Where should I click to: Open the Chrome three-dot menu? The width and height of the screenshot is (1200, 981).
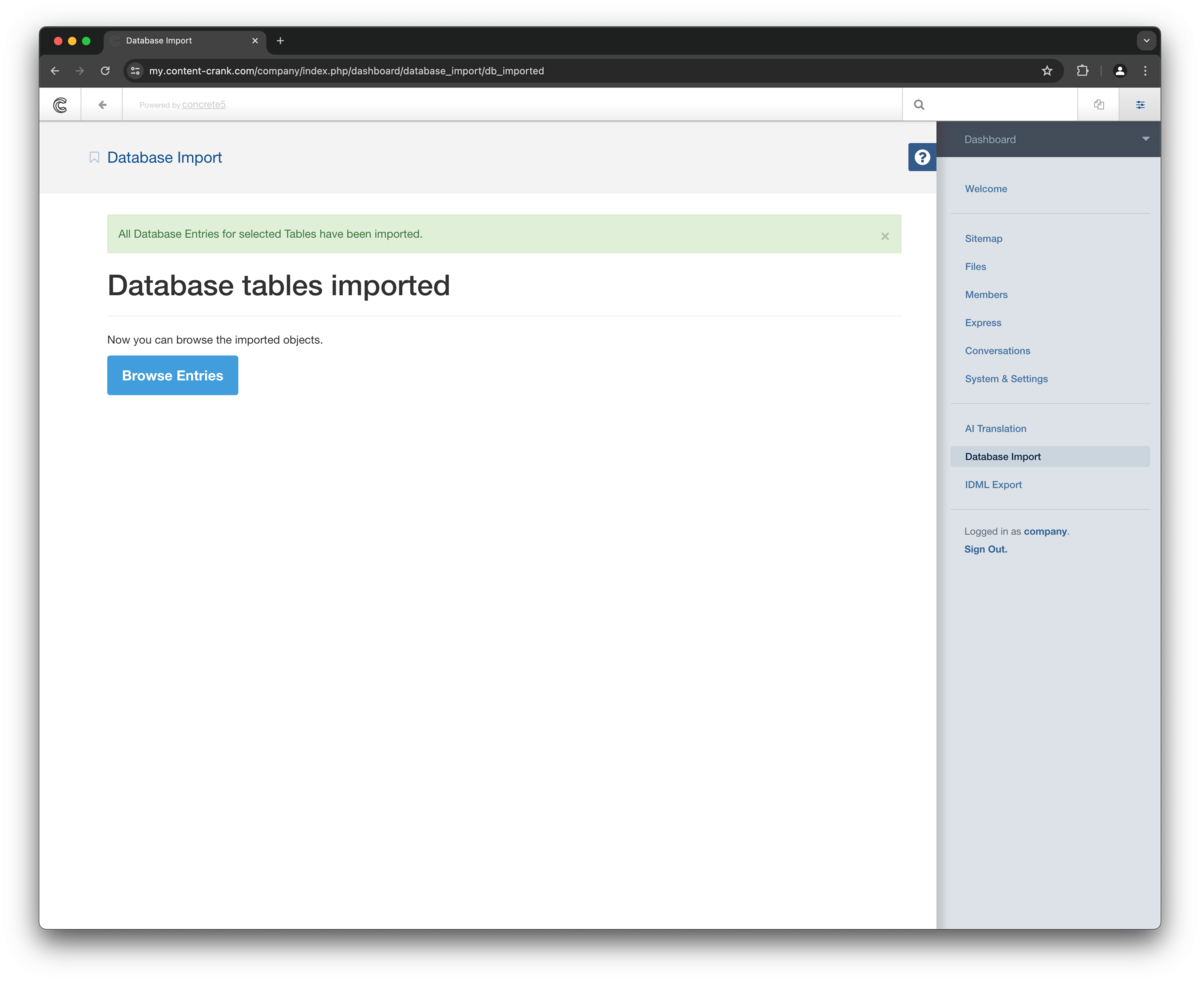coord(1145,71)
